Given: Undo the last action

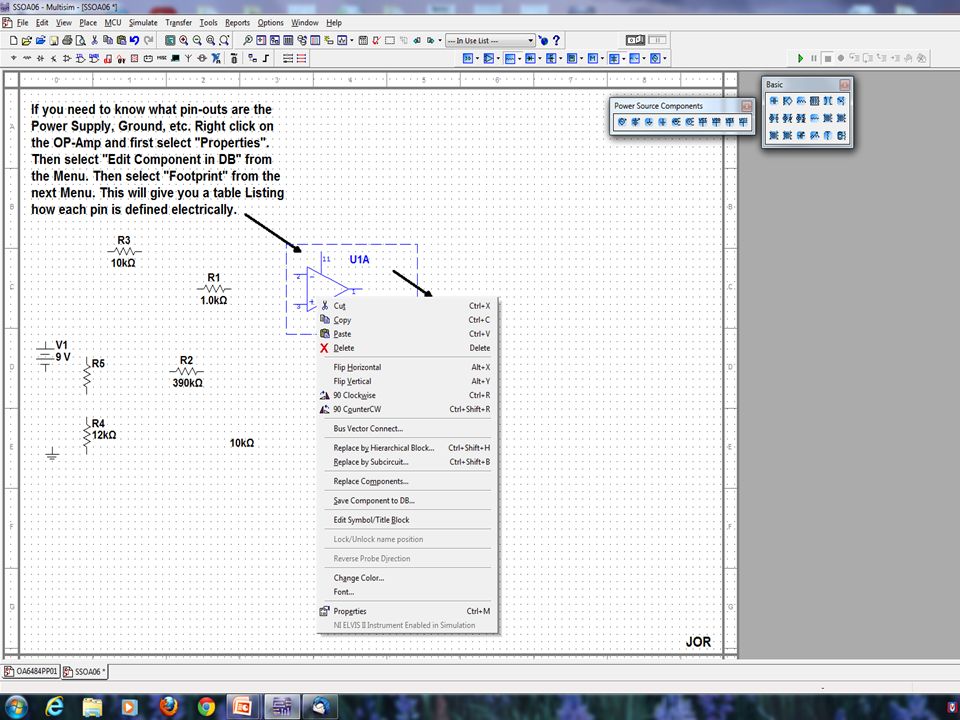Looking at the screenshot, I should [x=134, y=40].
